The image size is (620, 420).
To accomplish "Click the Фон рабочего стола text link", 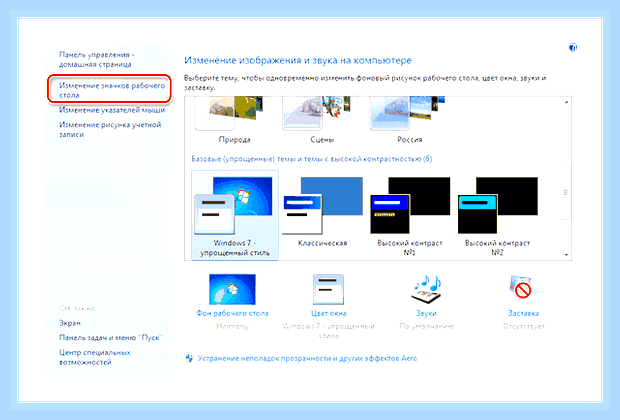I will (232, 313).
